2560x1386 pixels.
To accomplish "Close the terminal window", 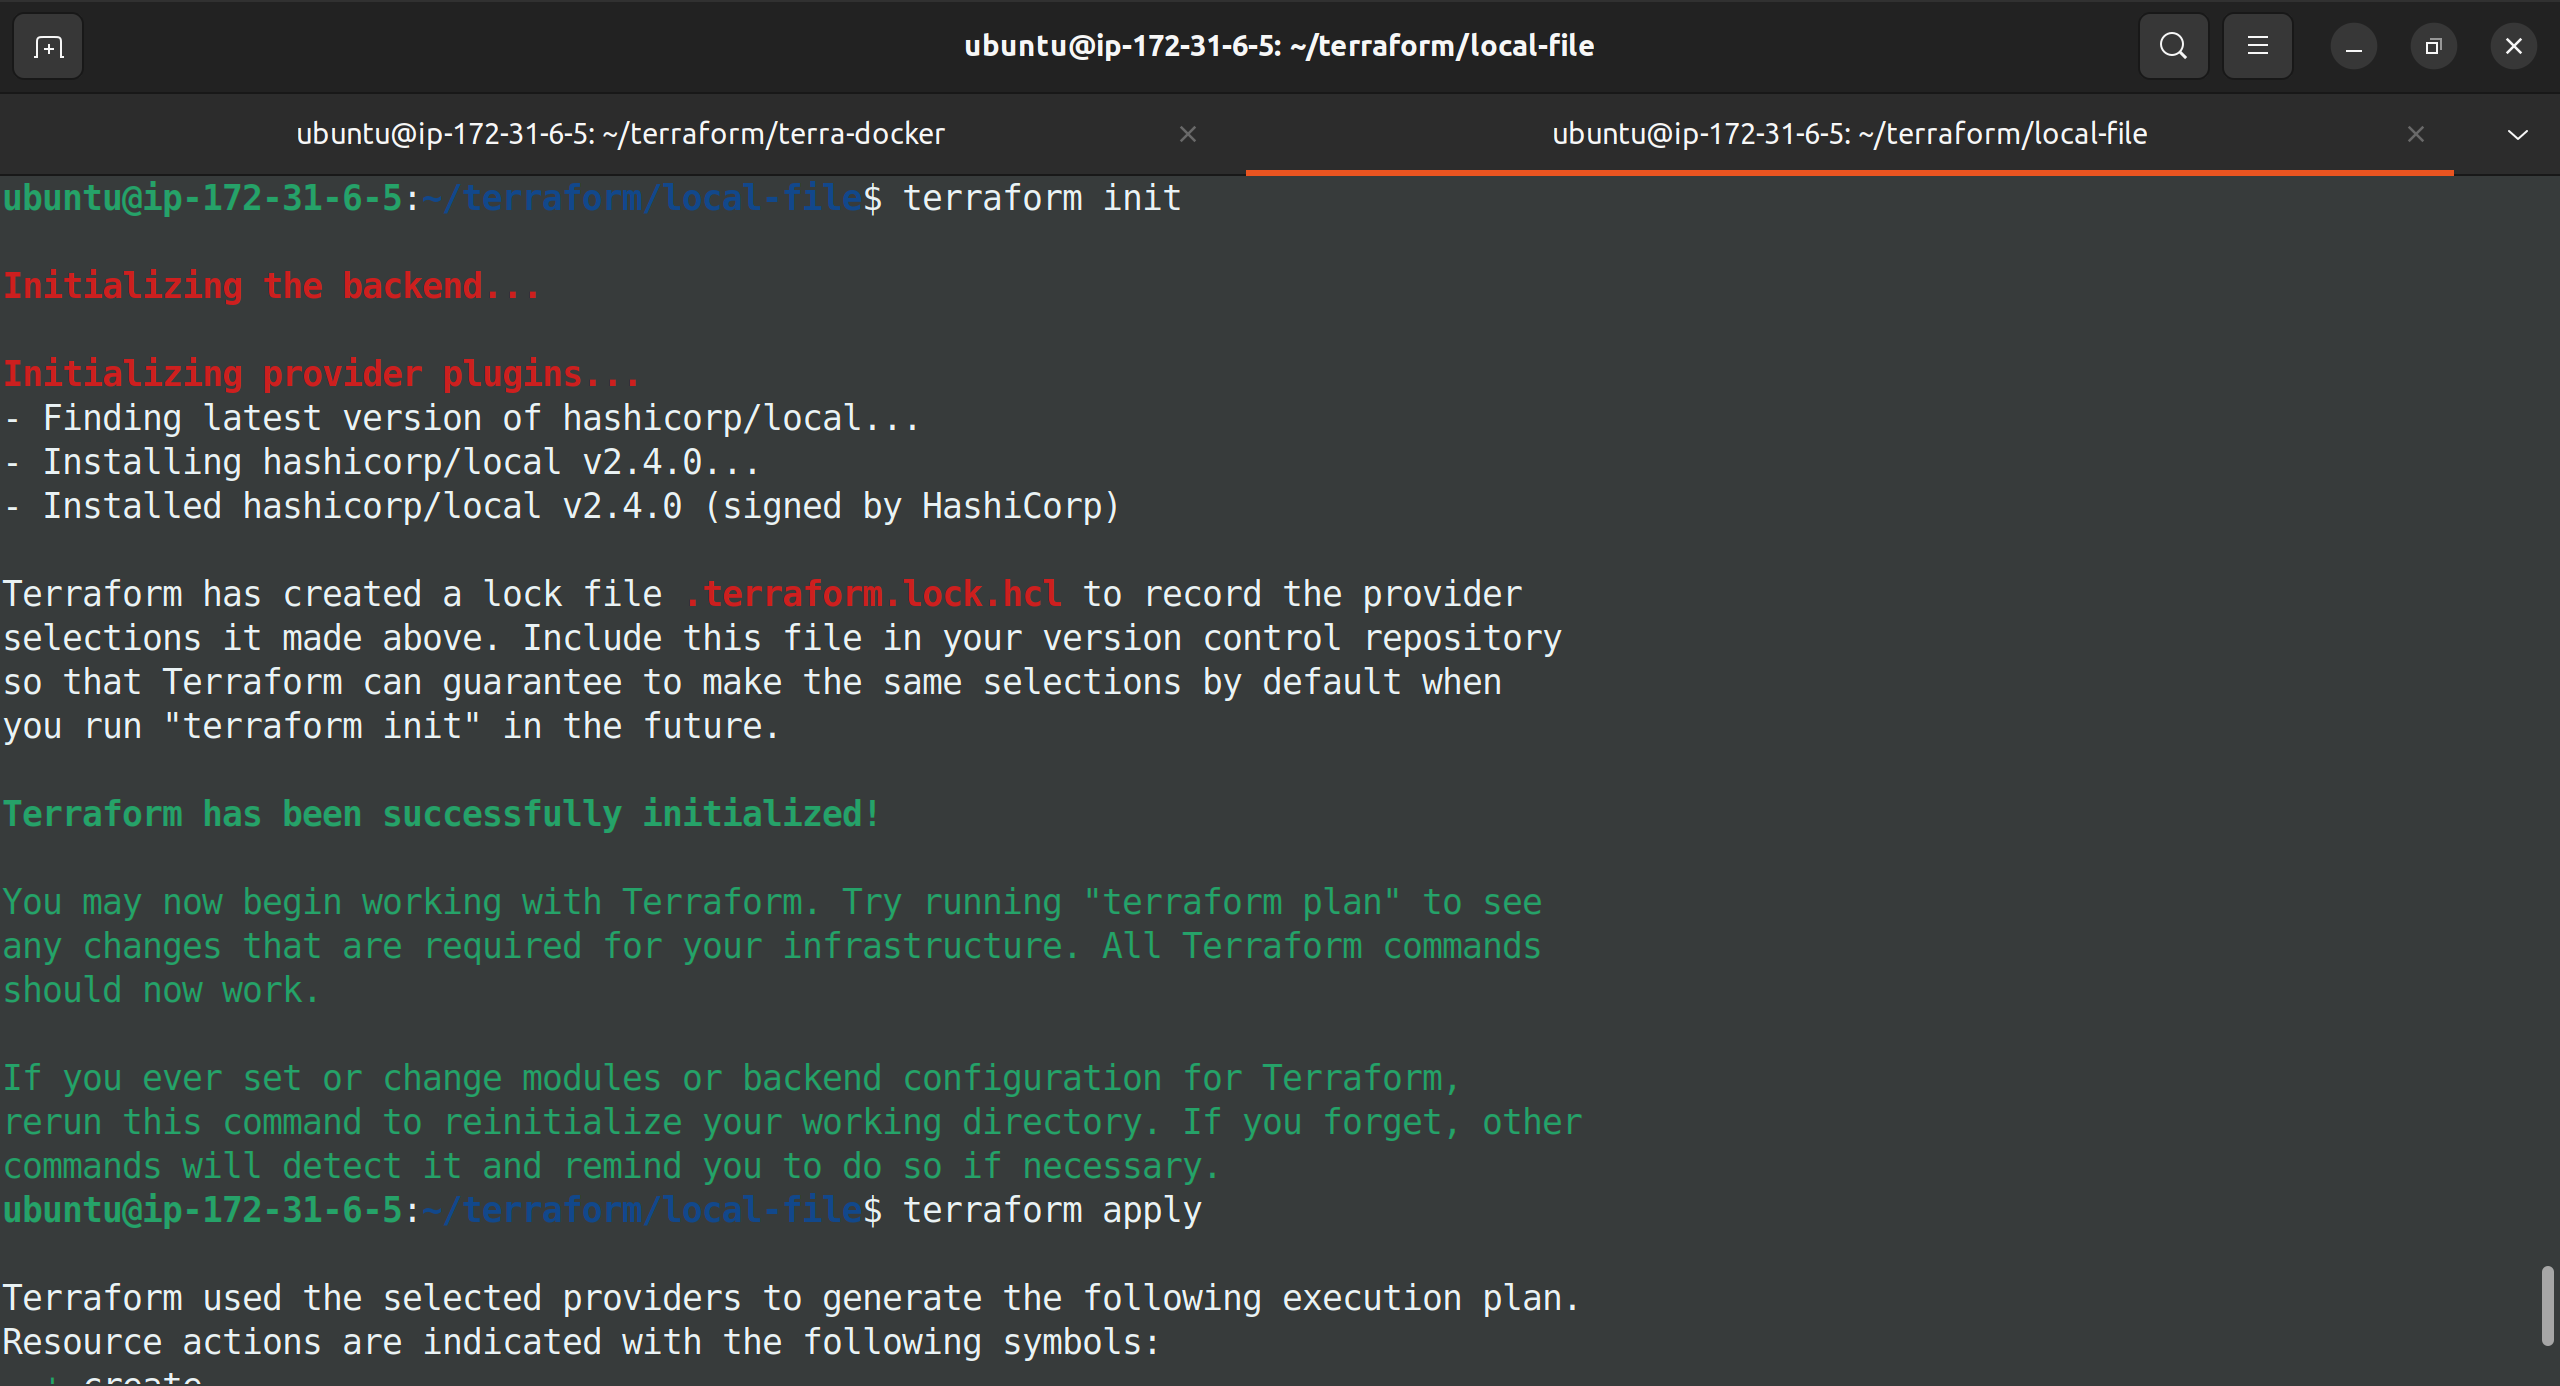I will tap(2513, 47).
